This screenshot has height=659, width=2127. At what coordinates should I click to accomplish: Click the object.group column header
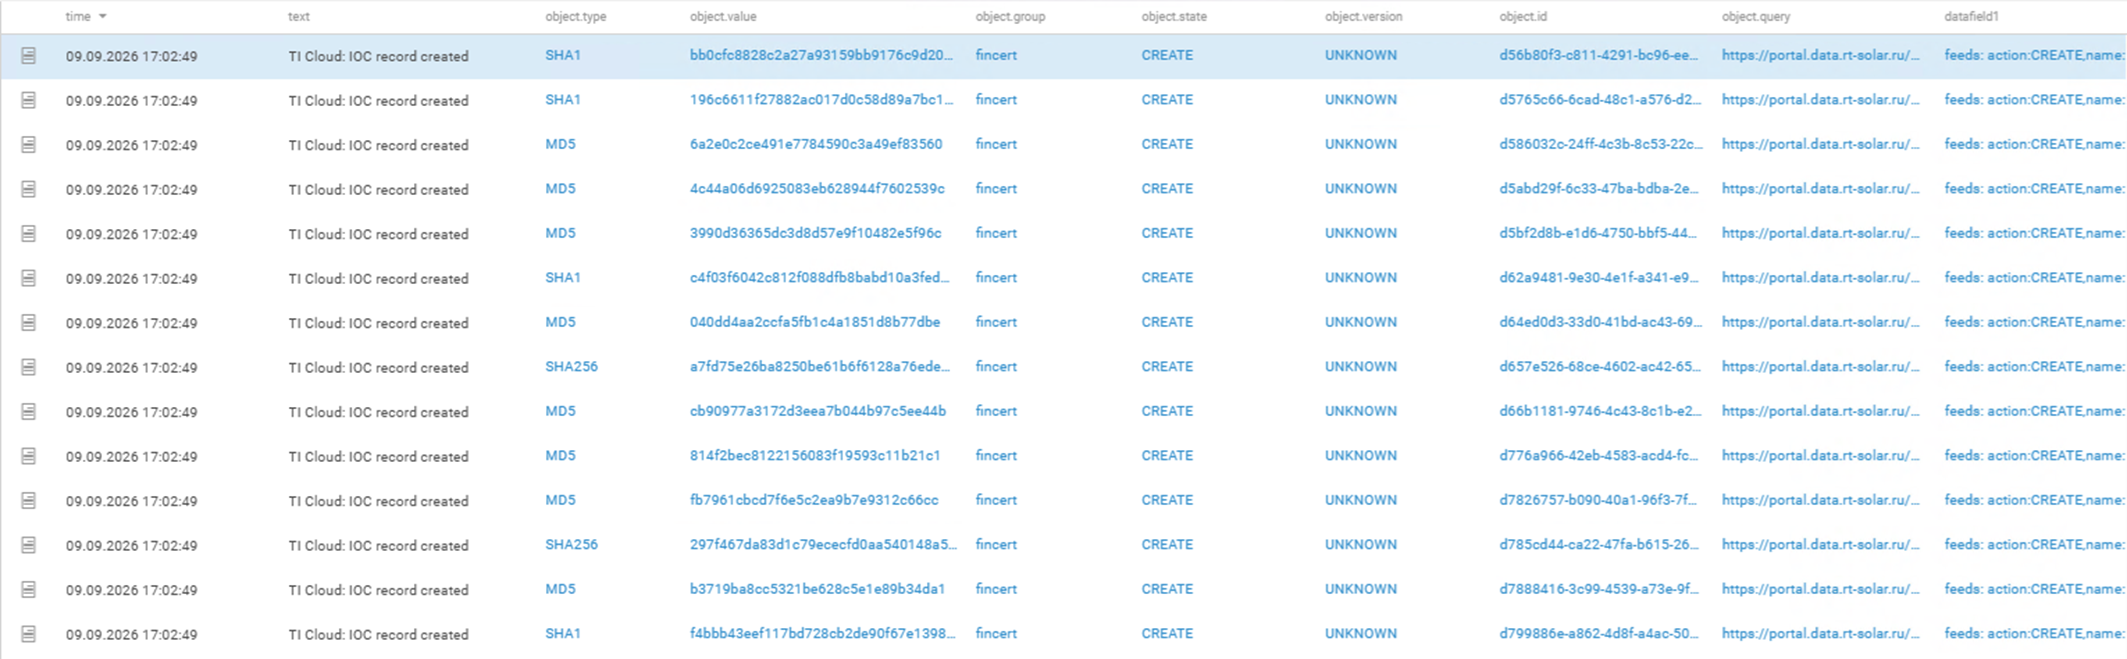(1010, 17)
